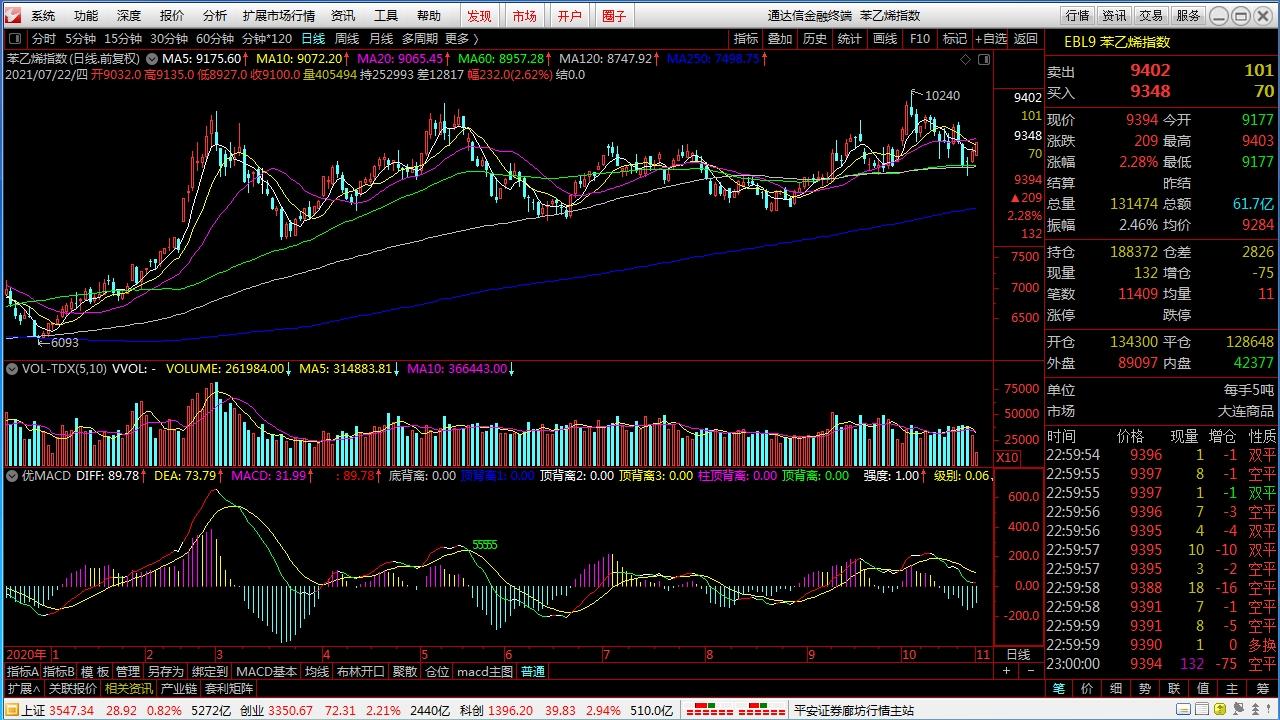Select the macd主图 tab
This screenshot has height=720, width=1280.
pyautogui.click(x=485, y=672)
